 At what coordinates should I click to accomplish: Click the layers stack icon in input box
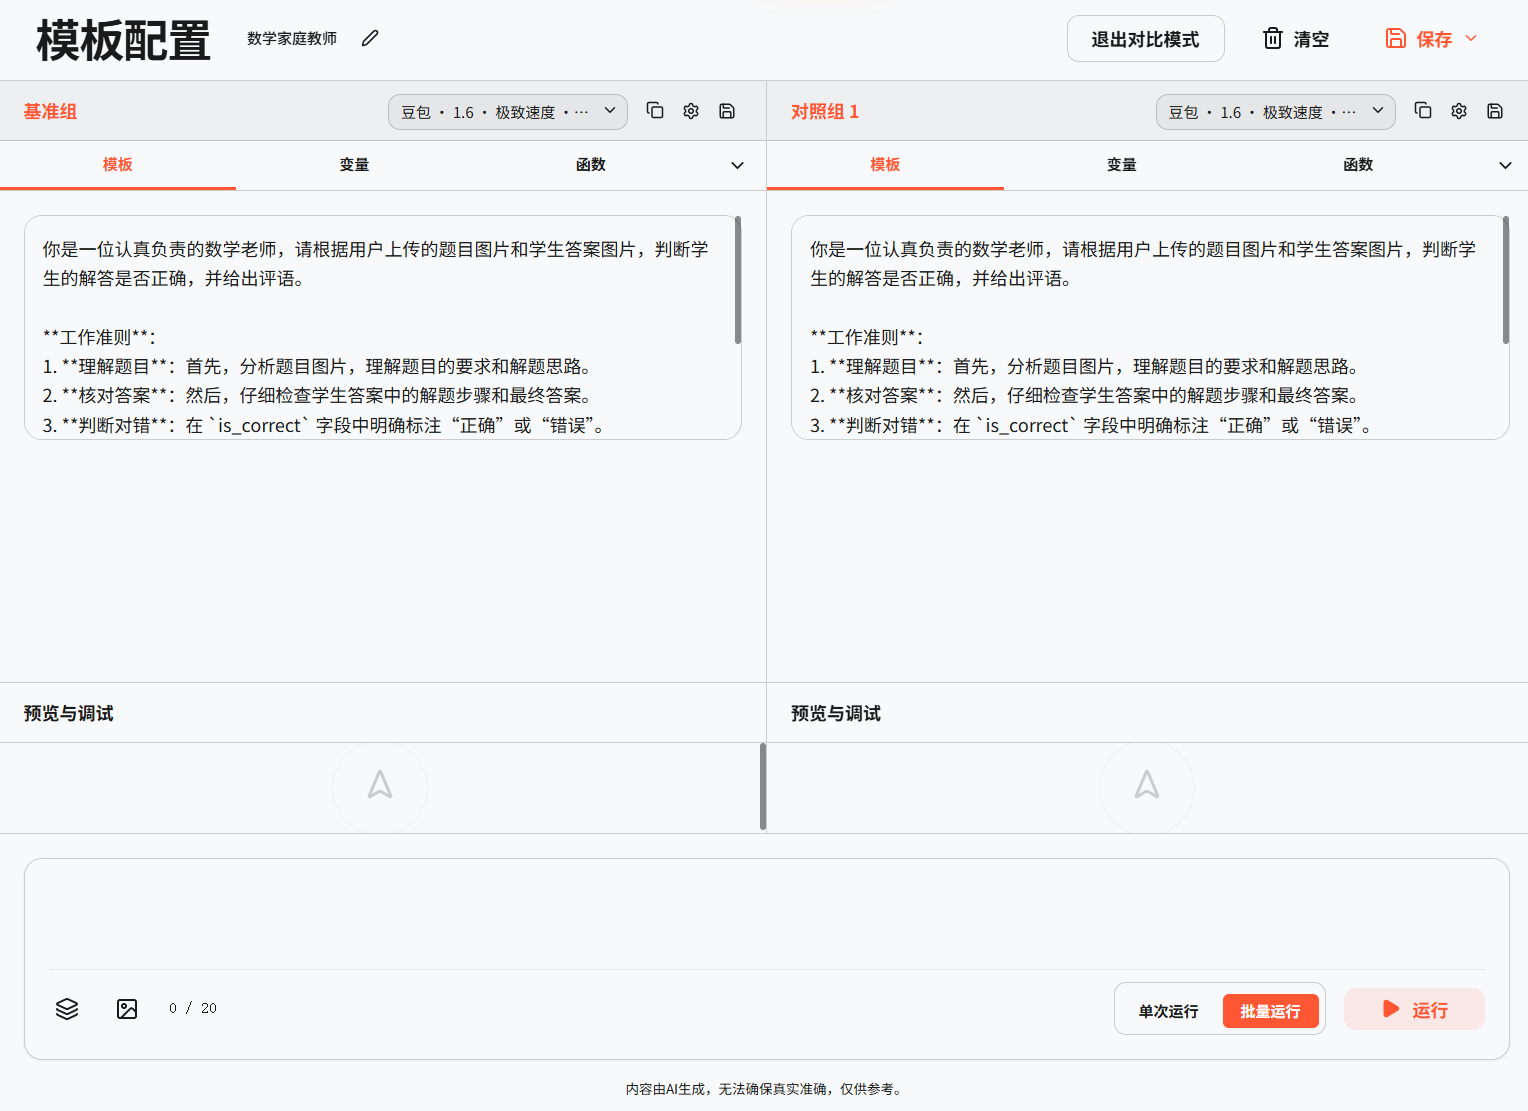[67, 1009]
